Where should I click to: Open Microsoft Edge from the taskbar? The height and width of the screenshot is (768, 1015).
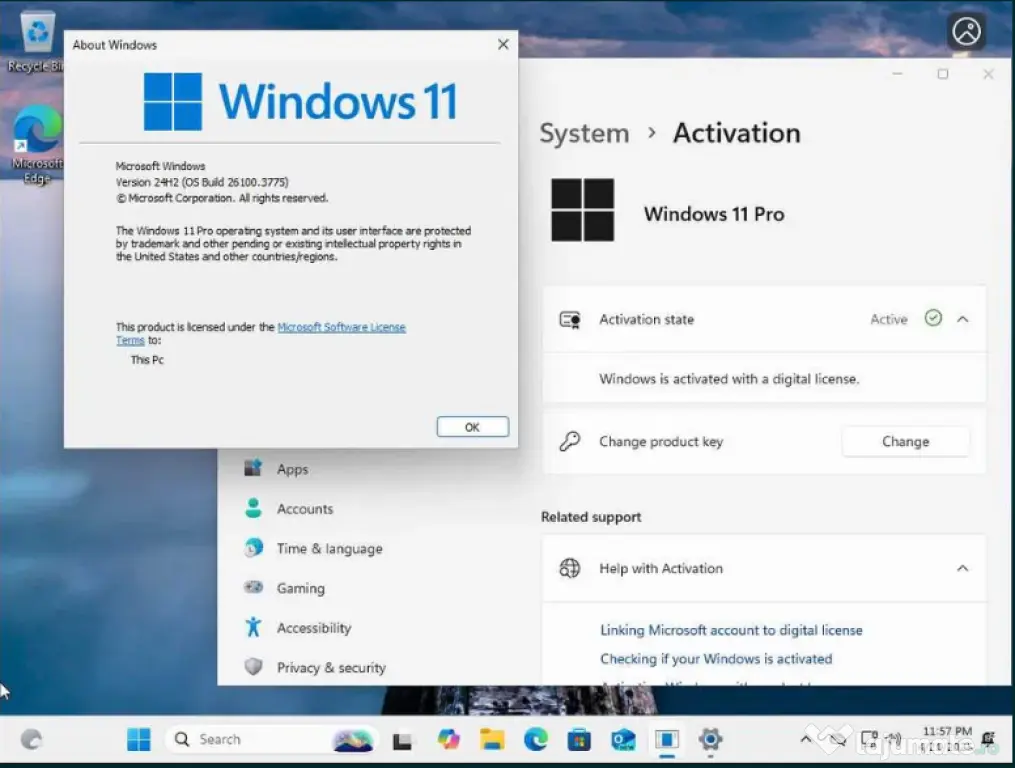coord(536,740)
